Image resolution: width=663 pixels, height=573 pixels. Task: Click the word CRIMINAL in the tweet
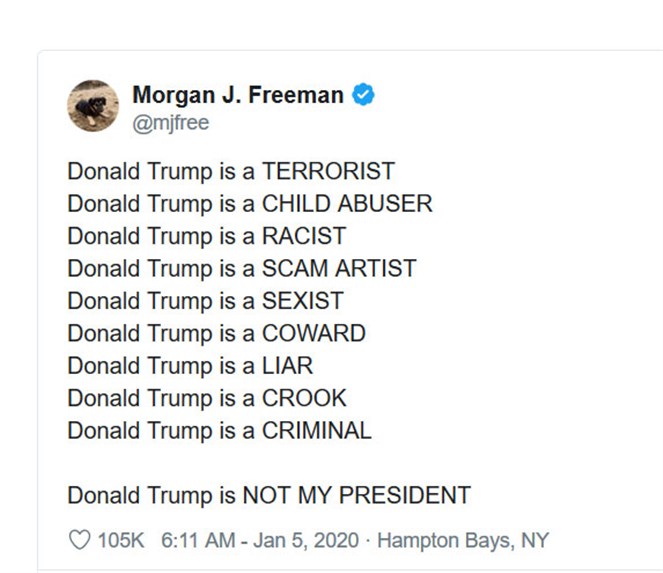point(316,430)
